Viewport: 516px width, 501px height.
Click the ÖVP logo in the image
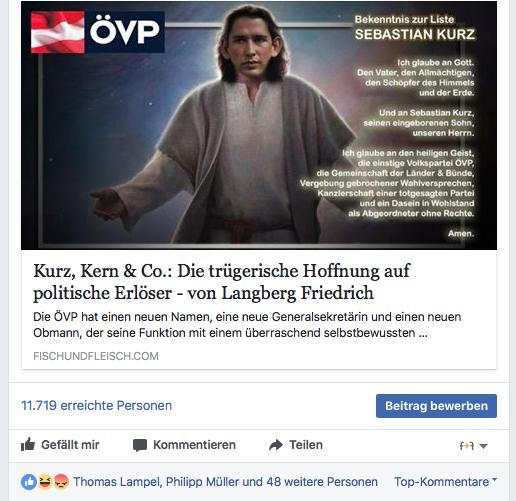tap(125, 32)
